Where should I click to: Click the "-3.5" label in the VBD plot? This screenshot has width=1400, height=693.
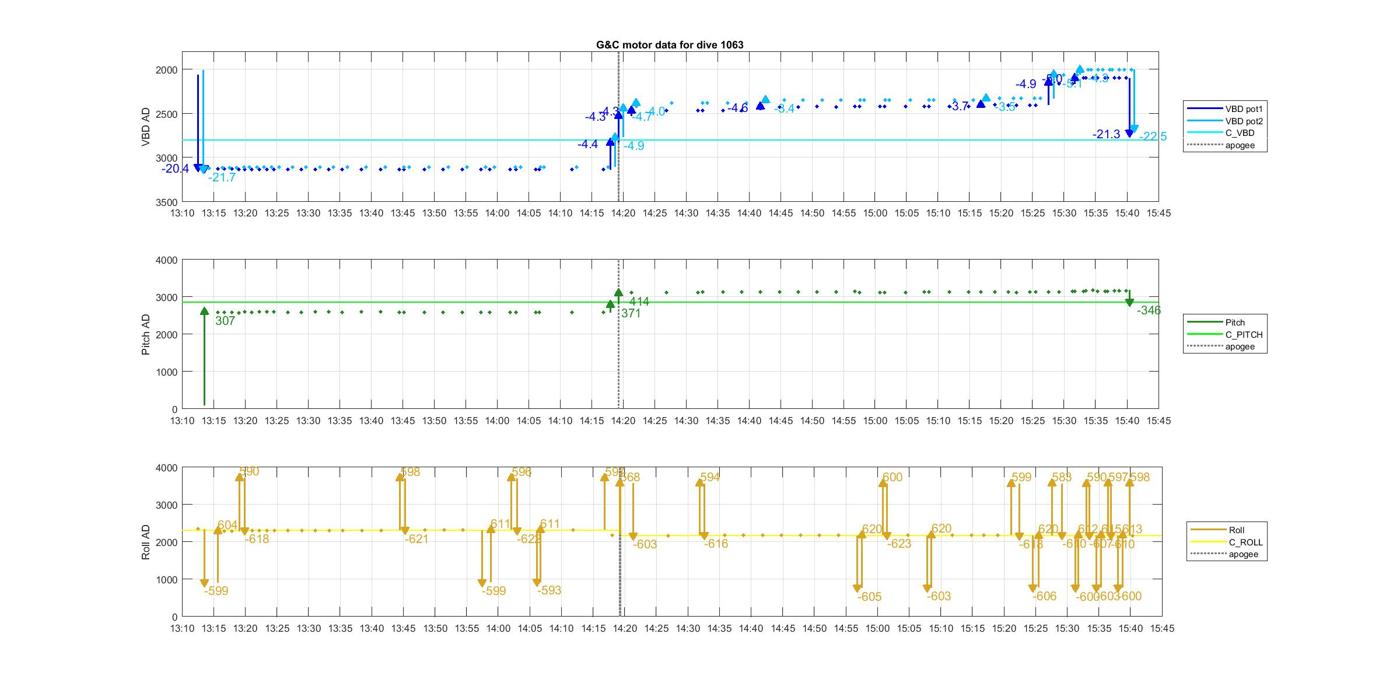point(1006,107)
